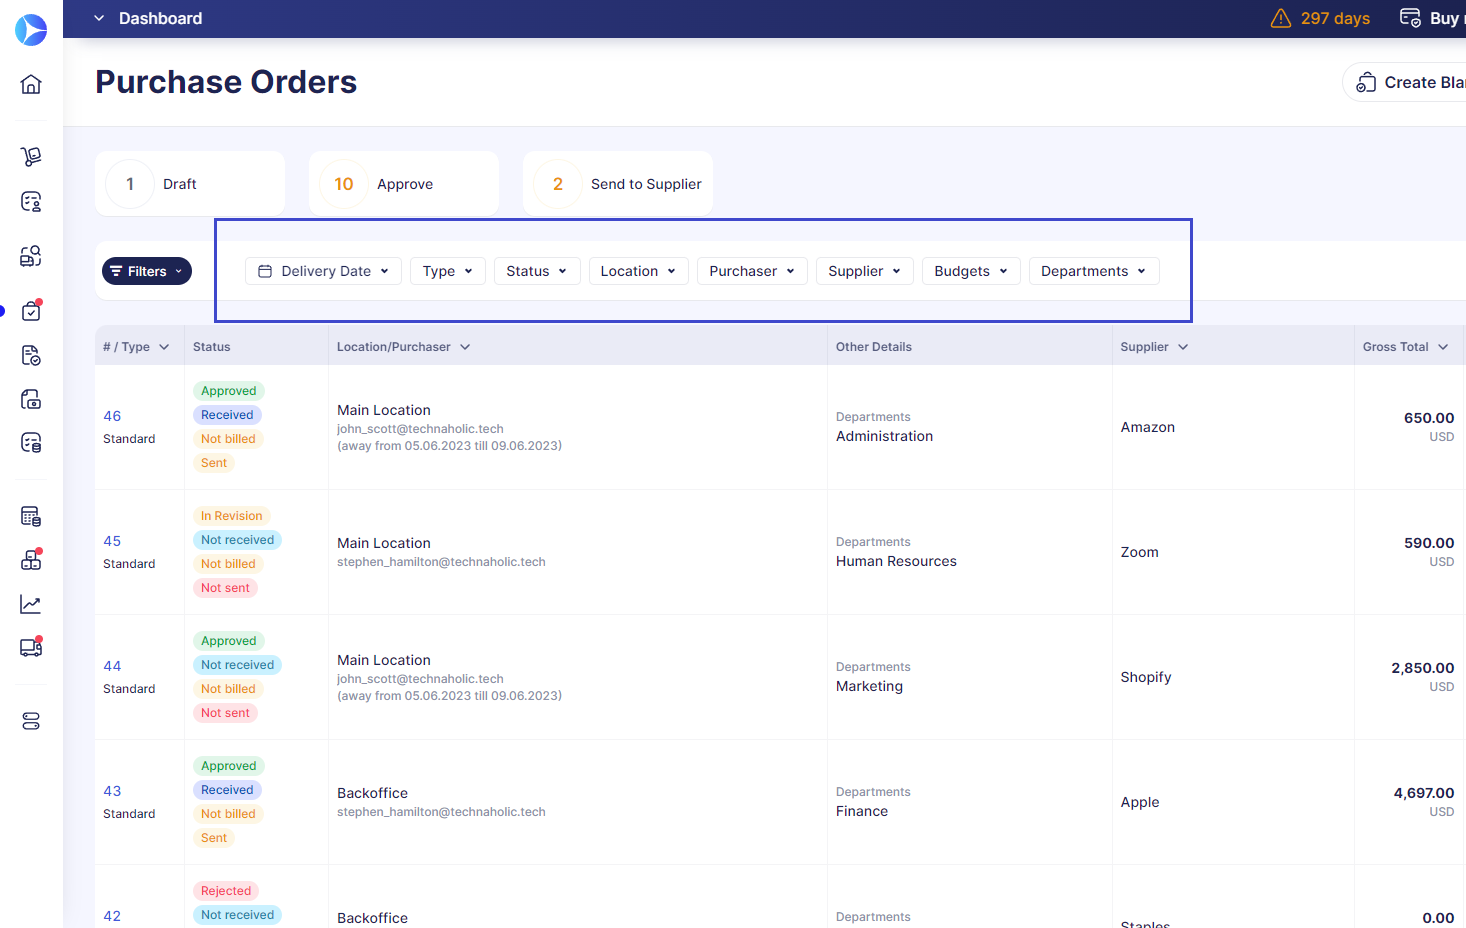
Task: Click the Administration department text
Action: pos(884,436)
